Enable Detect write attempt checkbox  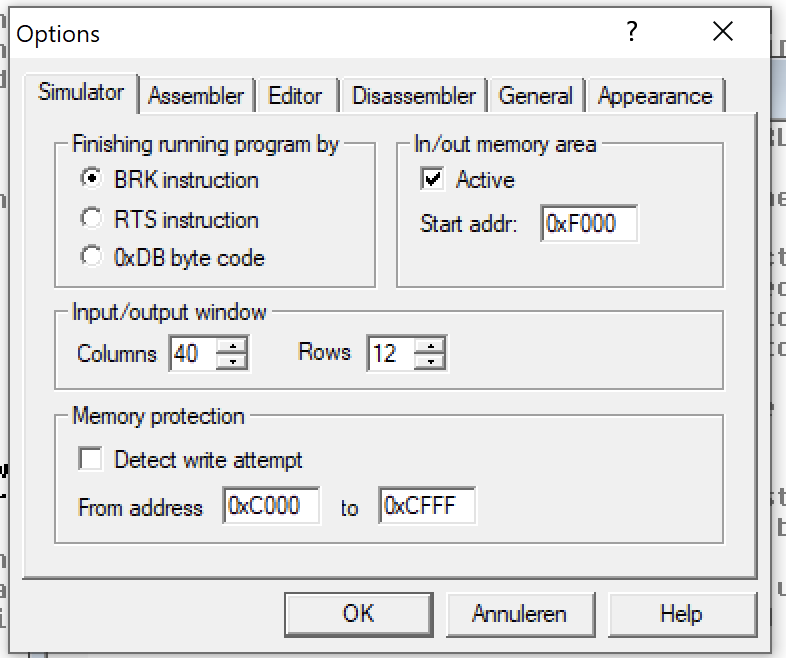click(91, 460)
